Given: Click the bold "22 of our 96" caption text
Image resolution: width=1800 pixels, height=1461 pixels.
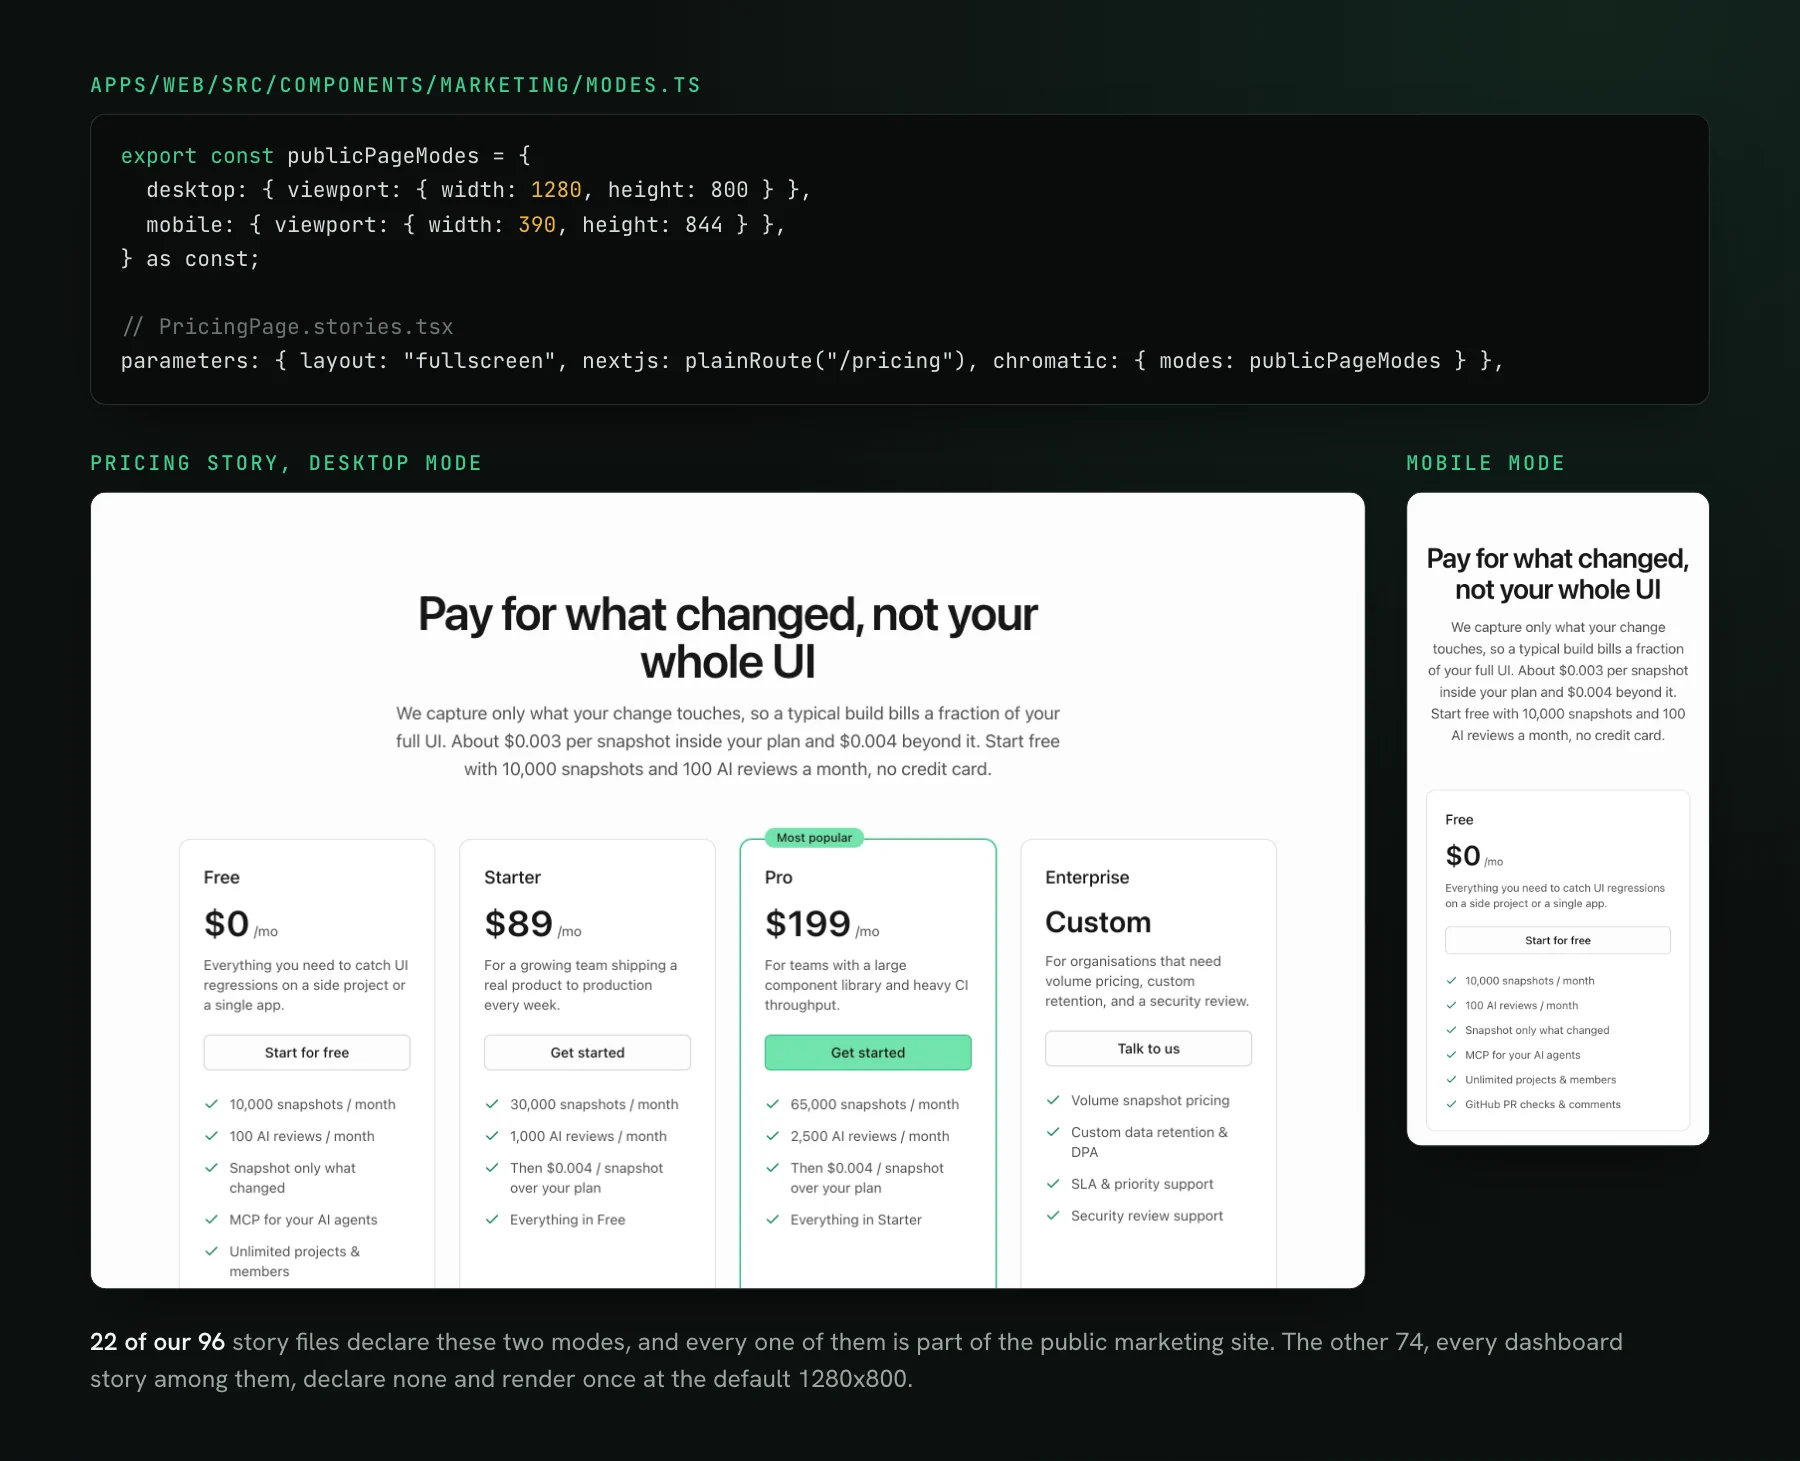Looking at the screenshot, I should click(157, 1342).
